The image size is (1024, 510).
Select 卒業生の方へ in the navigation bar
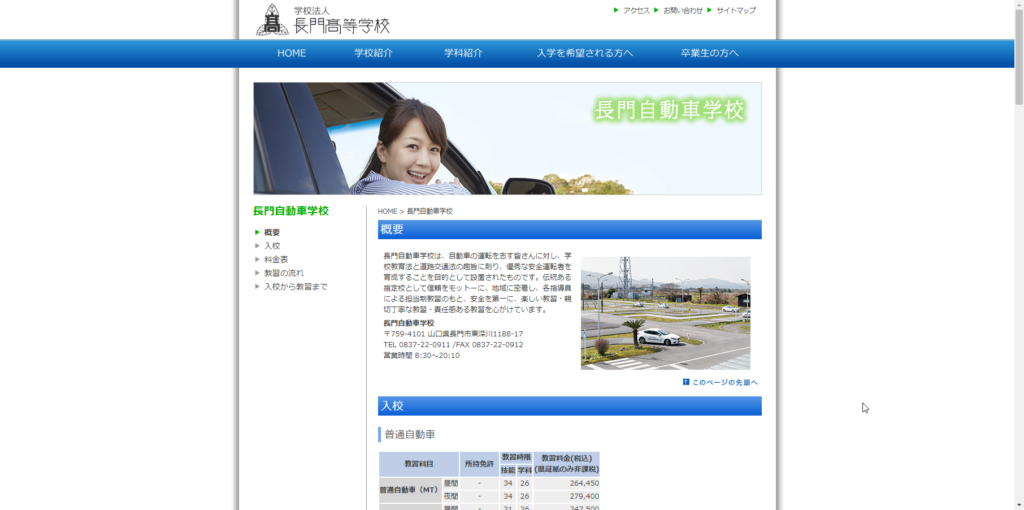tap(710, 54)
